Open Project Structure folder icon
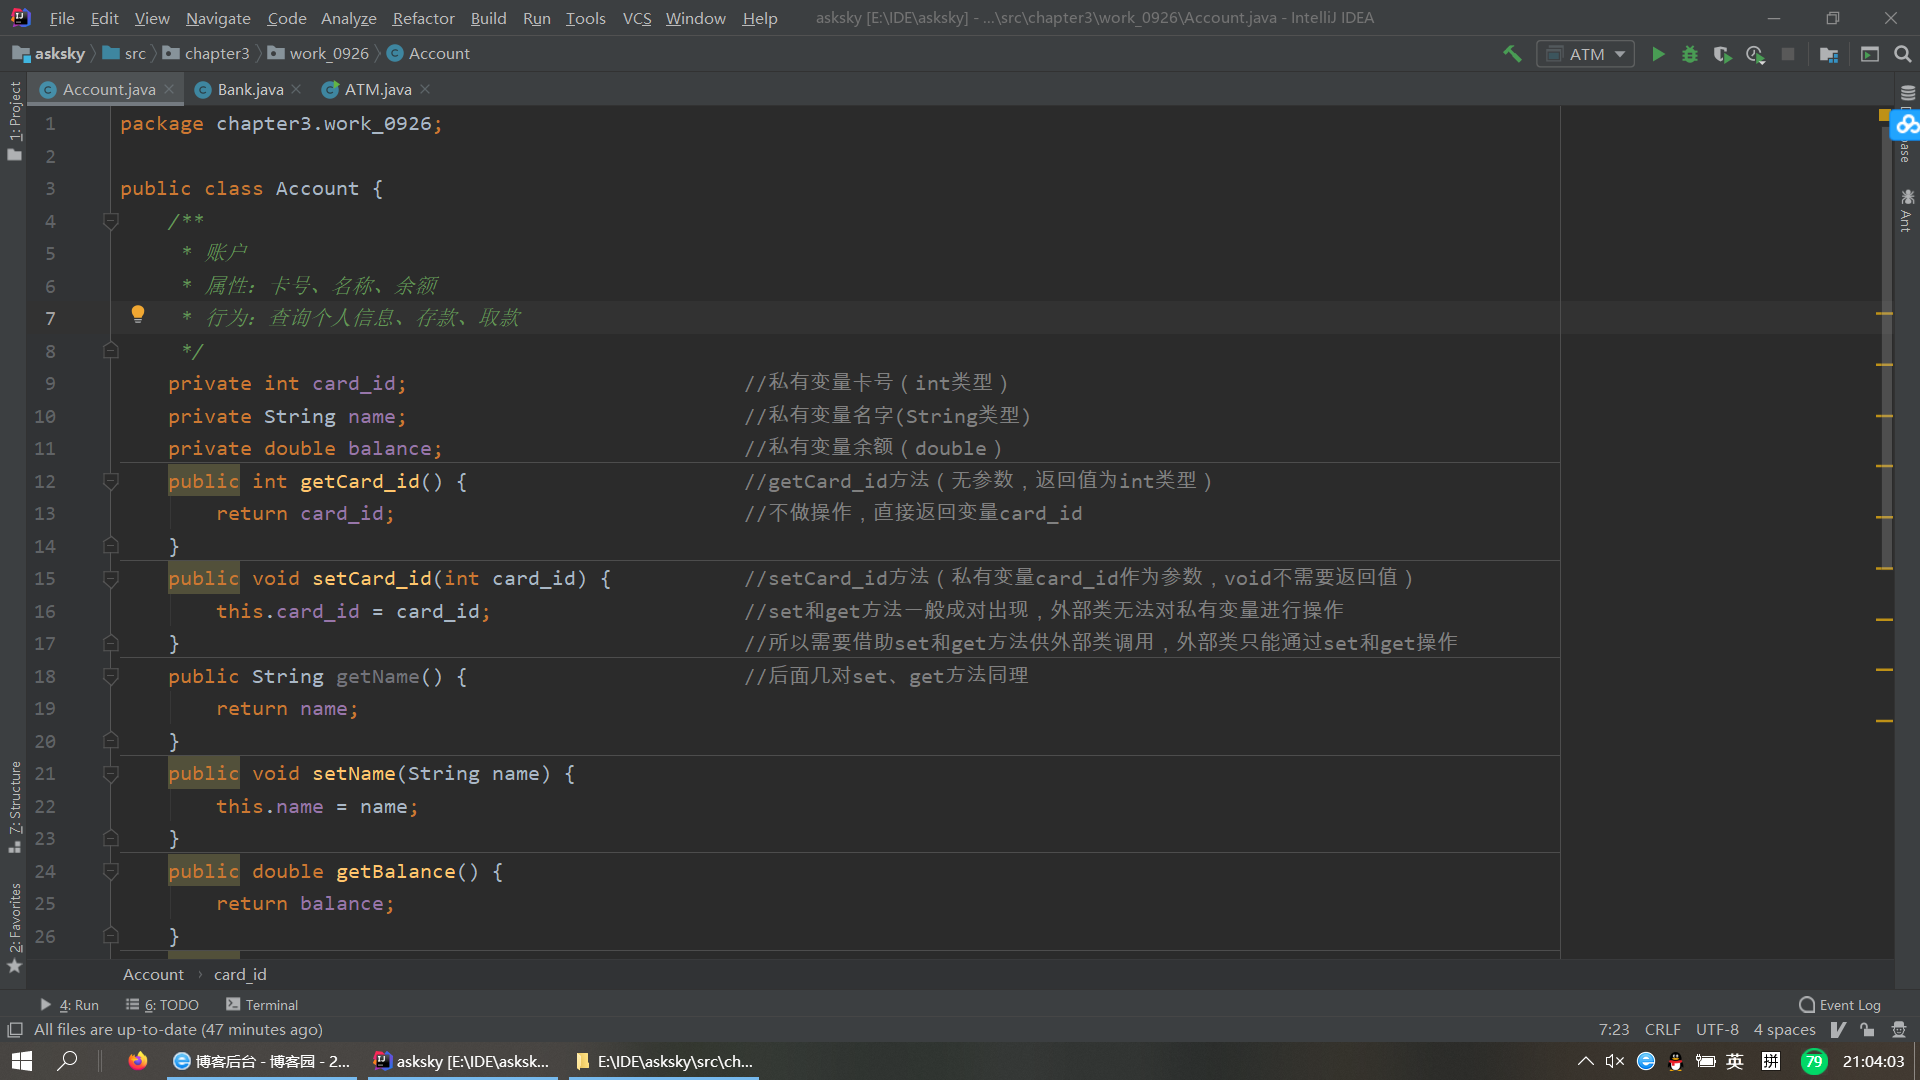This screenshot has width=1920, height=1080. (x=1829, y=54)
